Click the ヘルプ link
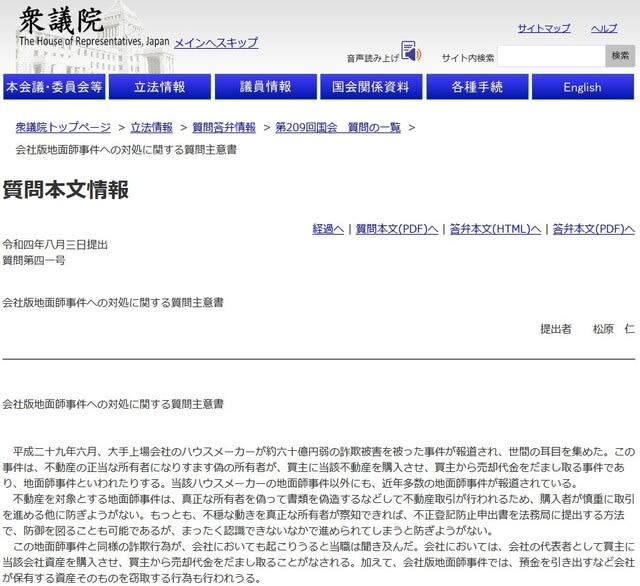 [604, 28]
